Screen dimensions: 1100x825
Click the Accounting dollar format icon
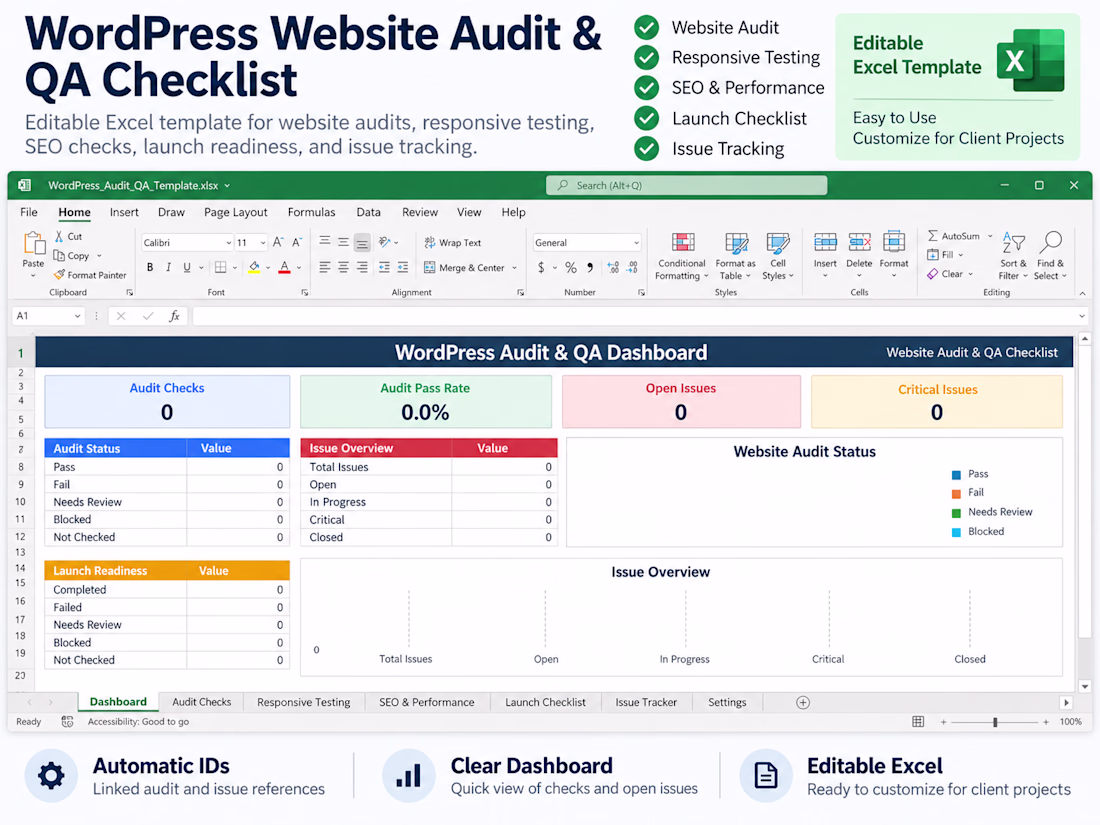(x=541, y=267)
